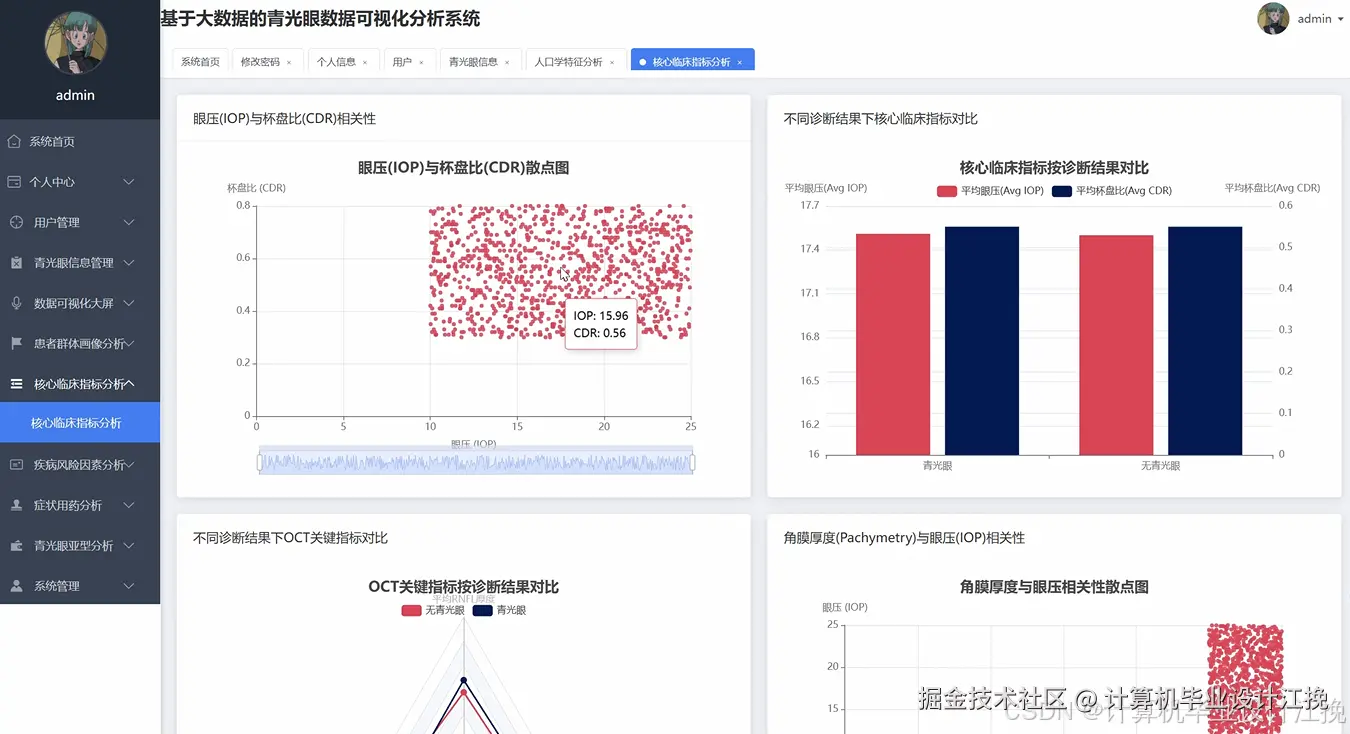This screenshot has height=734, width=1350.
Task: Click the right handle of scatter zoom slider
Action: pos(692,462)
